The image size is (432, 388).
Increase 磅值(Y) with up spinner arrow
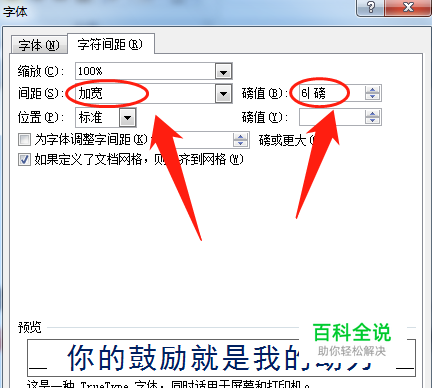tap(372, 113)
